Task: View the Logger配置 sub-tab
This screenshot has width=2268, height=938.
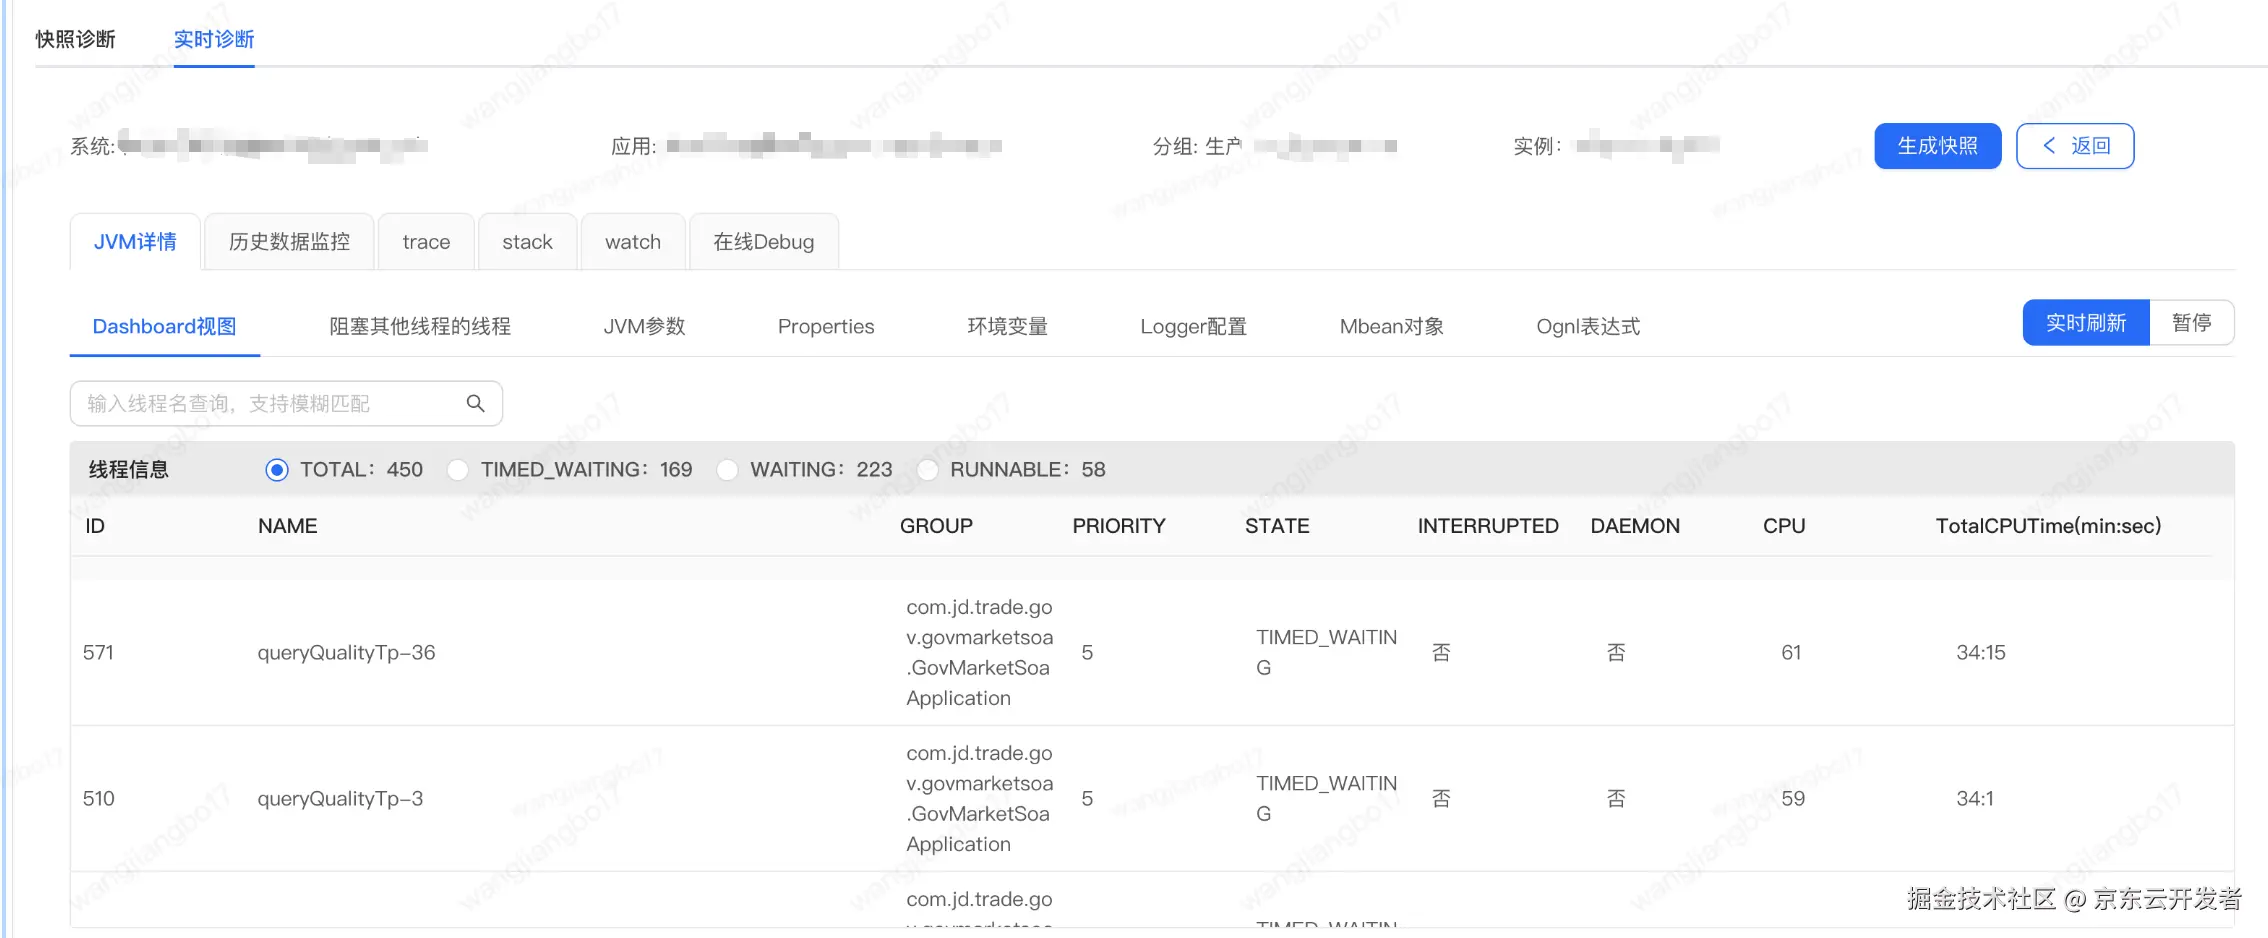Action: pyautogui.click(x=1193, y=326)
